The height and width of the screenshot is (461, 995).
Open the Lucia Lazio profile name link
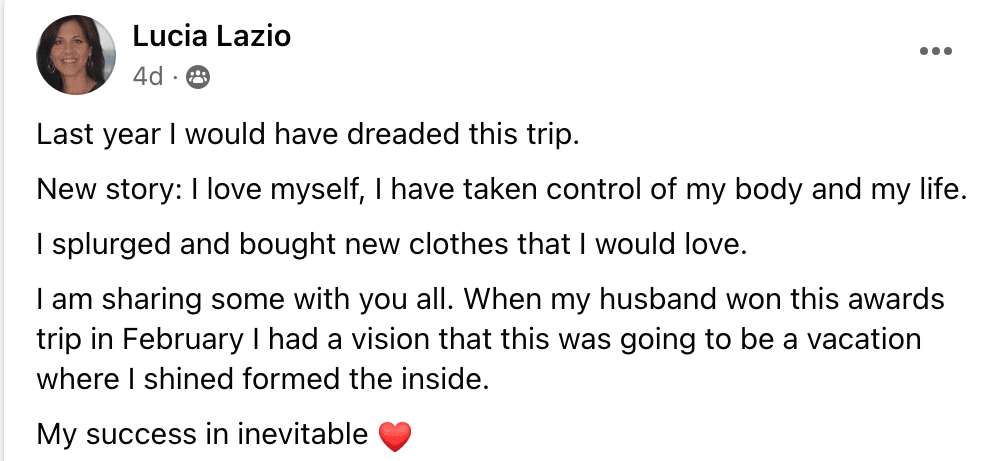tap(211, 36)
